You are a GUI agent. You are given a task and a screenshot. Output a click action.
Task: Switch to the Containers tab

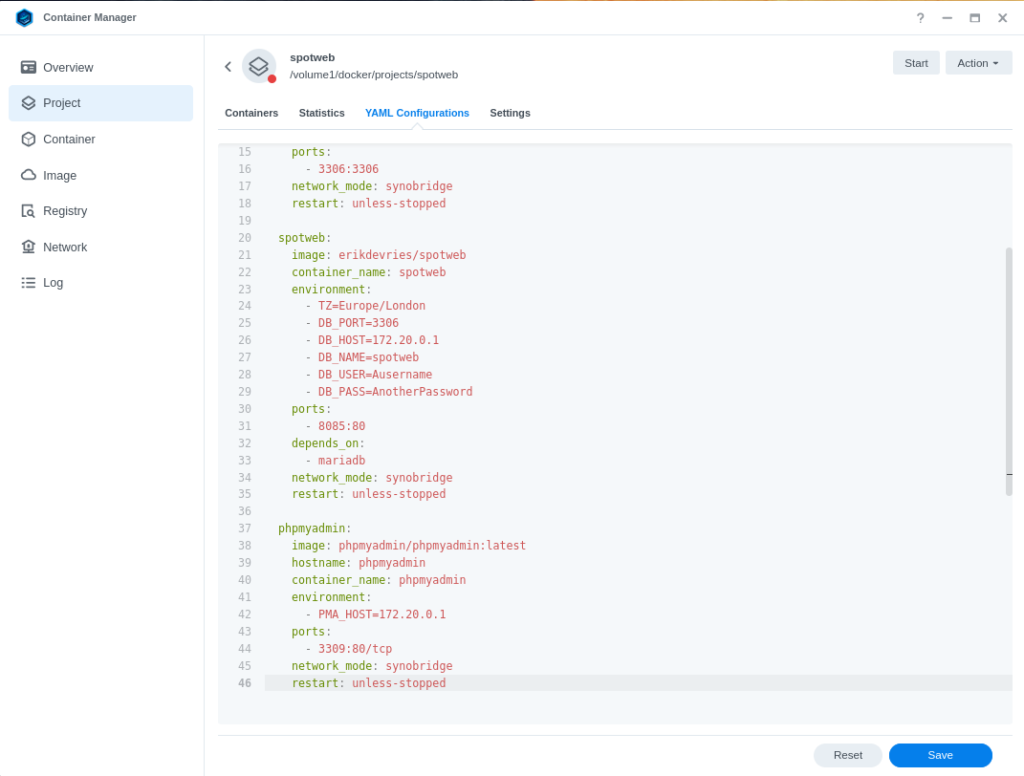[x=251, y=113]
